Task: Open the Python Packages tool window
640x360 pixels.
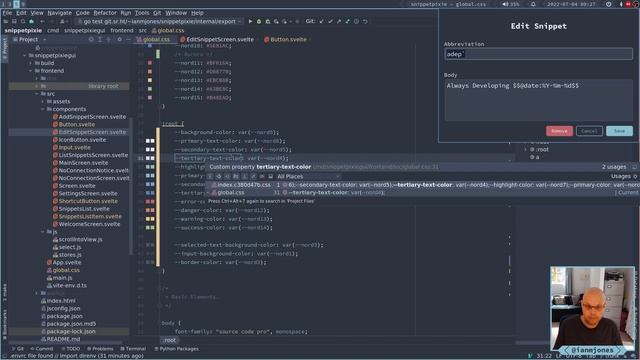Action: click(x=176, y=349)
